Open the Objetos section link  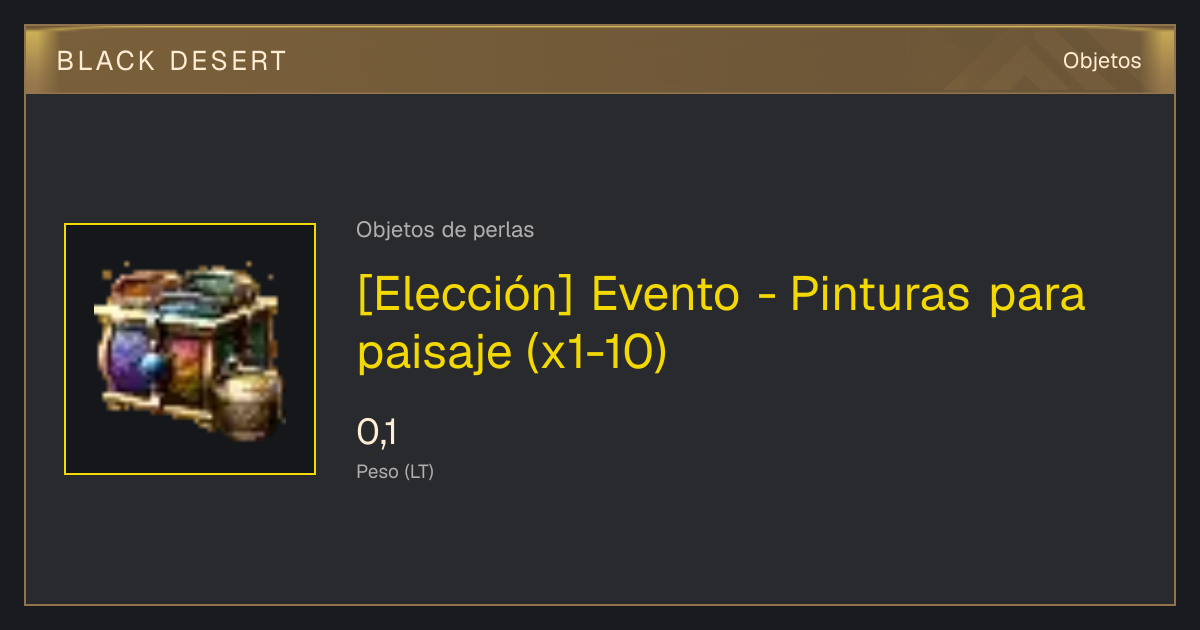point(1102,61)
